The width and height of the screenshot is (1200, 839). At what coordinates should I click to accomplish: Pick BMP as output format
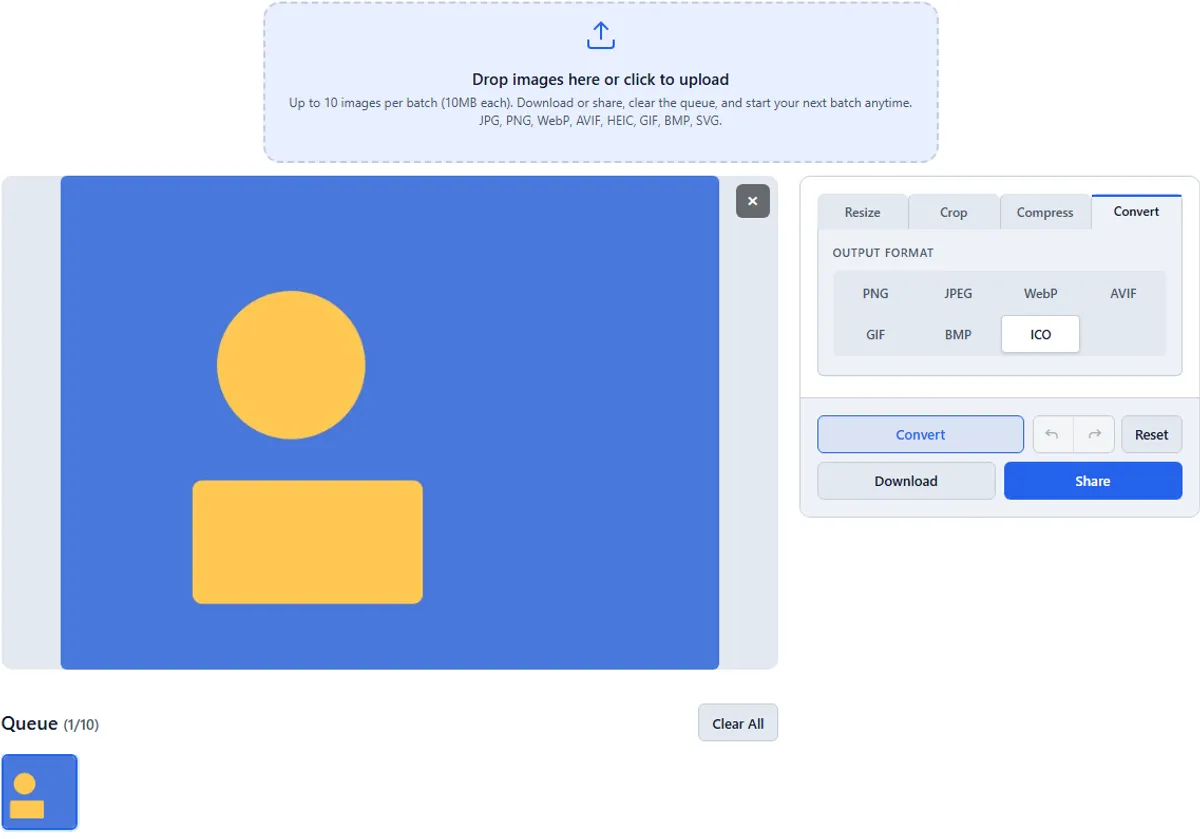pos(958,335)
